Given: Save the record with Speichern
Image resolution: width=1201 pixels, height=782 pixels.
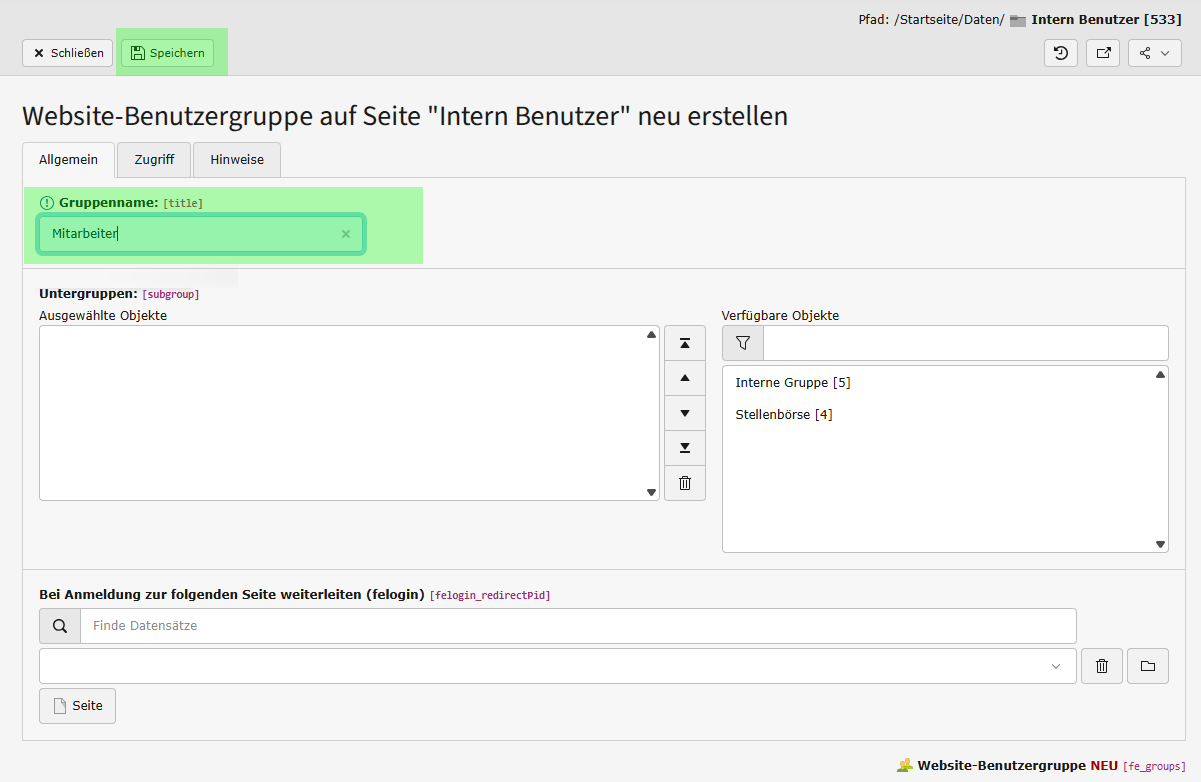Looking at the screenshot, I should point(168,53).
